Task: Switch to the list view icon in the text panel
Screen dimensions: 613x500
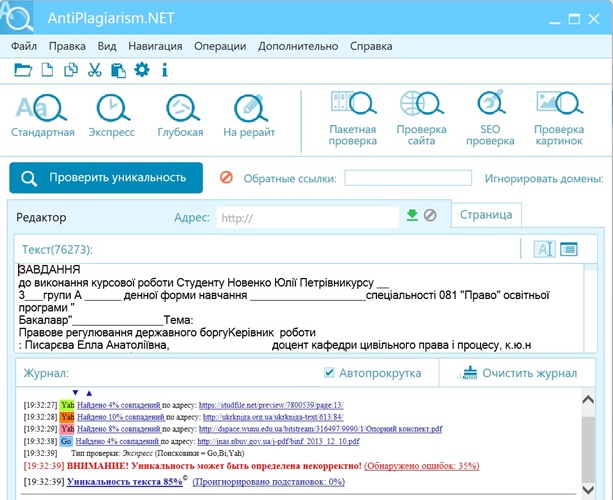Action: [569, 249]
